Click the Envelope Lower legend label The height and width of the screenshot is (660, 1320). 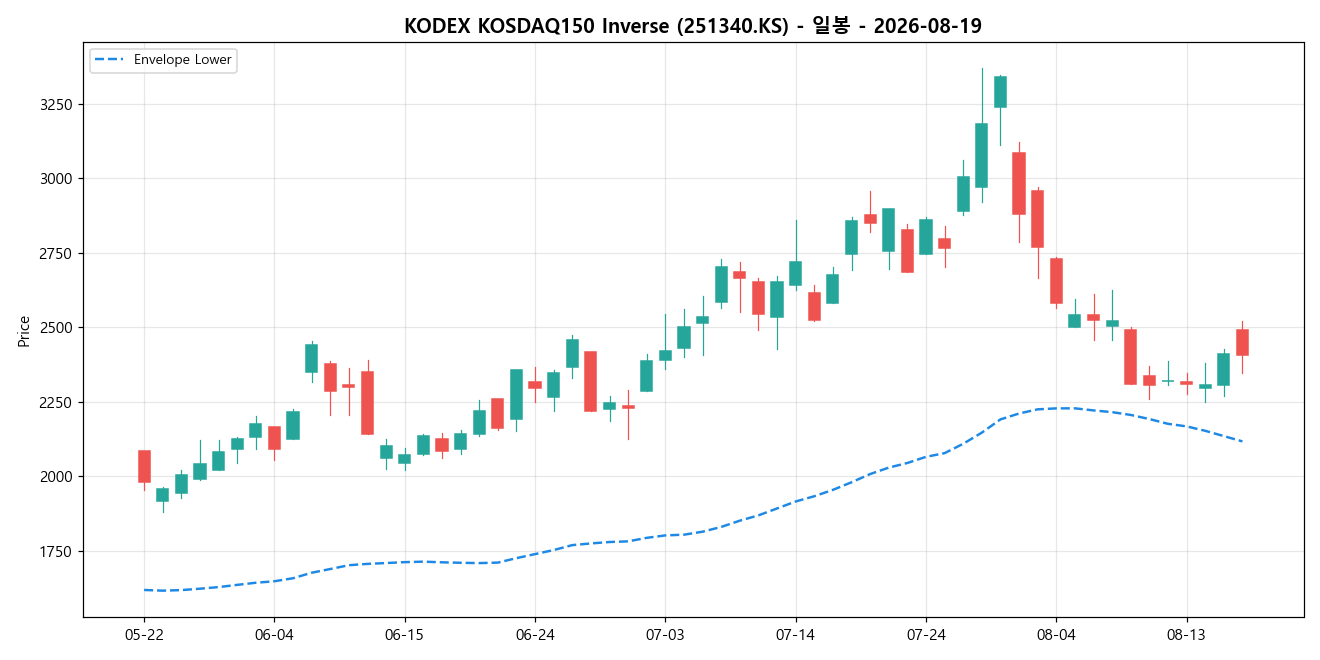click(183, 60)
